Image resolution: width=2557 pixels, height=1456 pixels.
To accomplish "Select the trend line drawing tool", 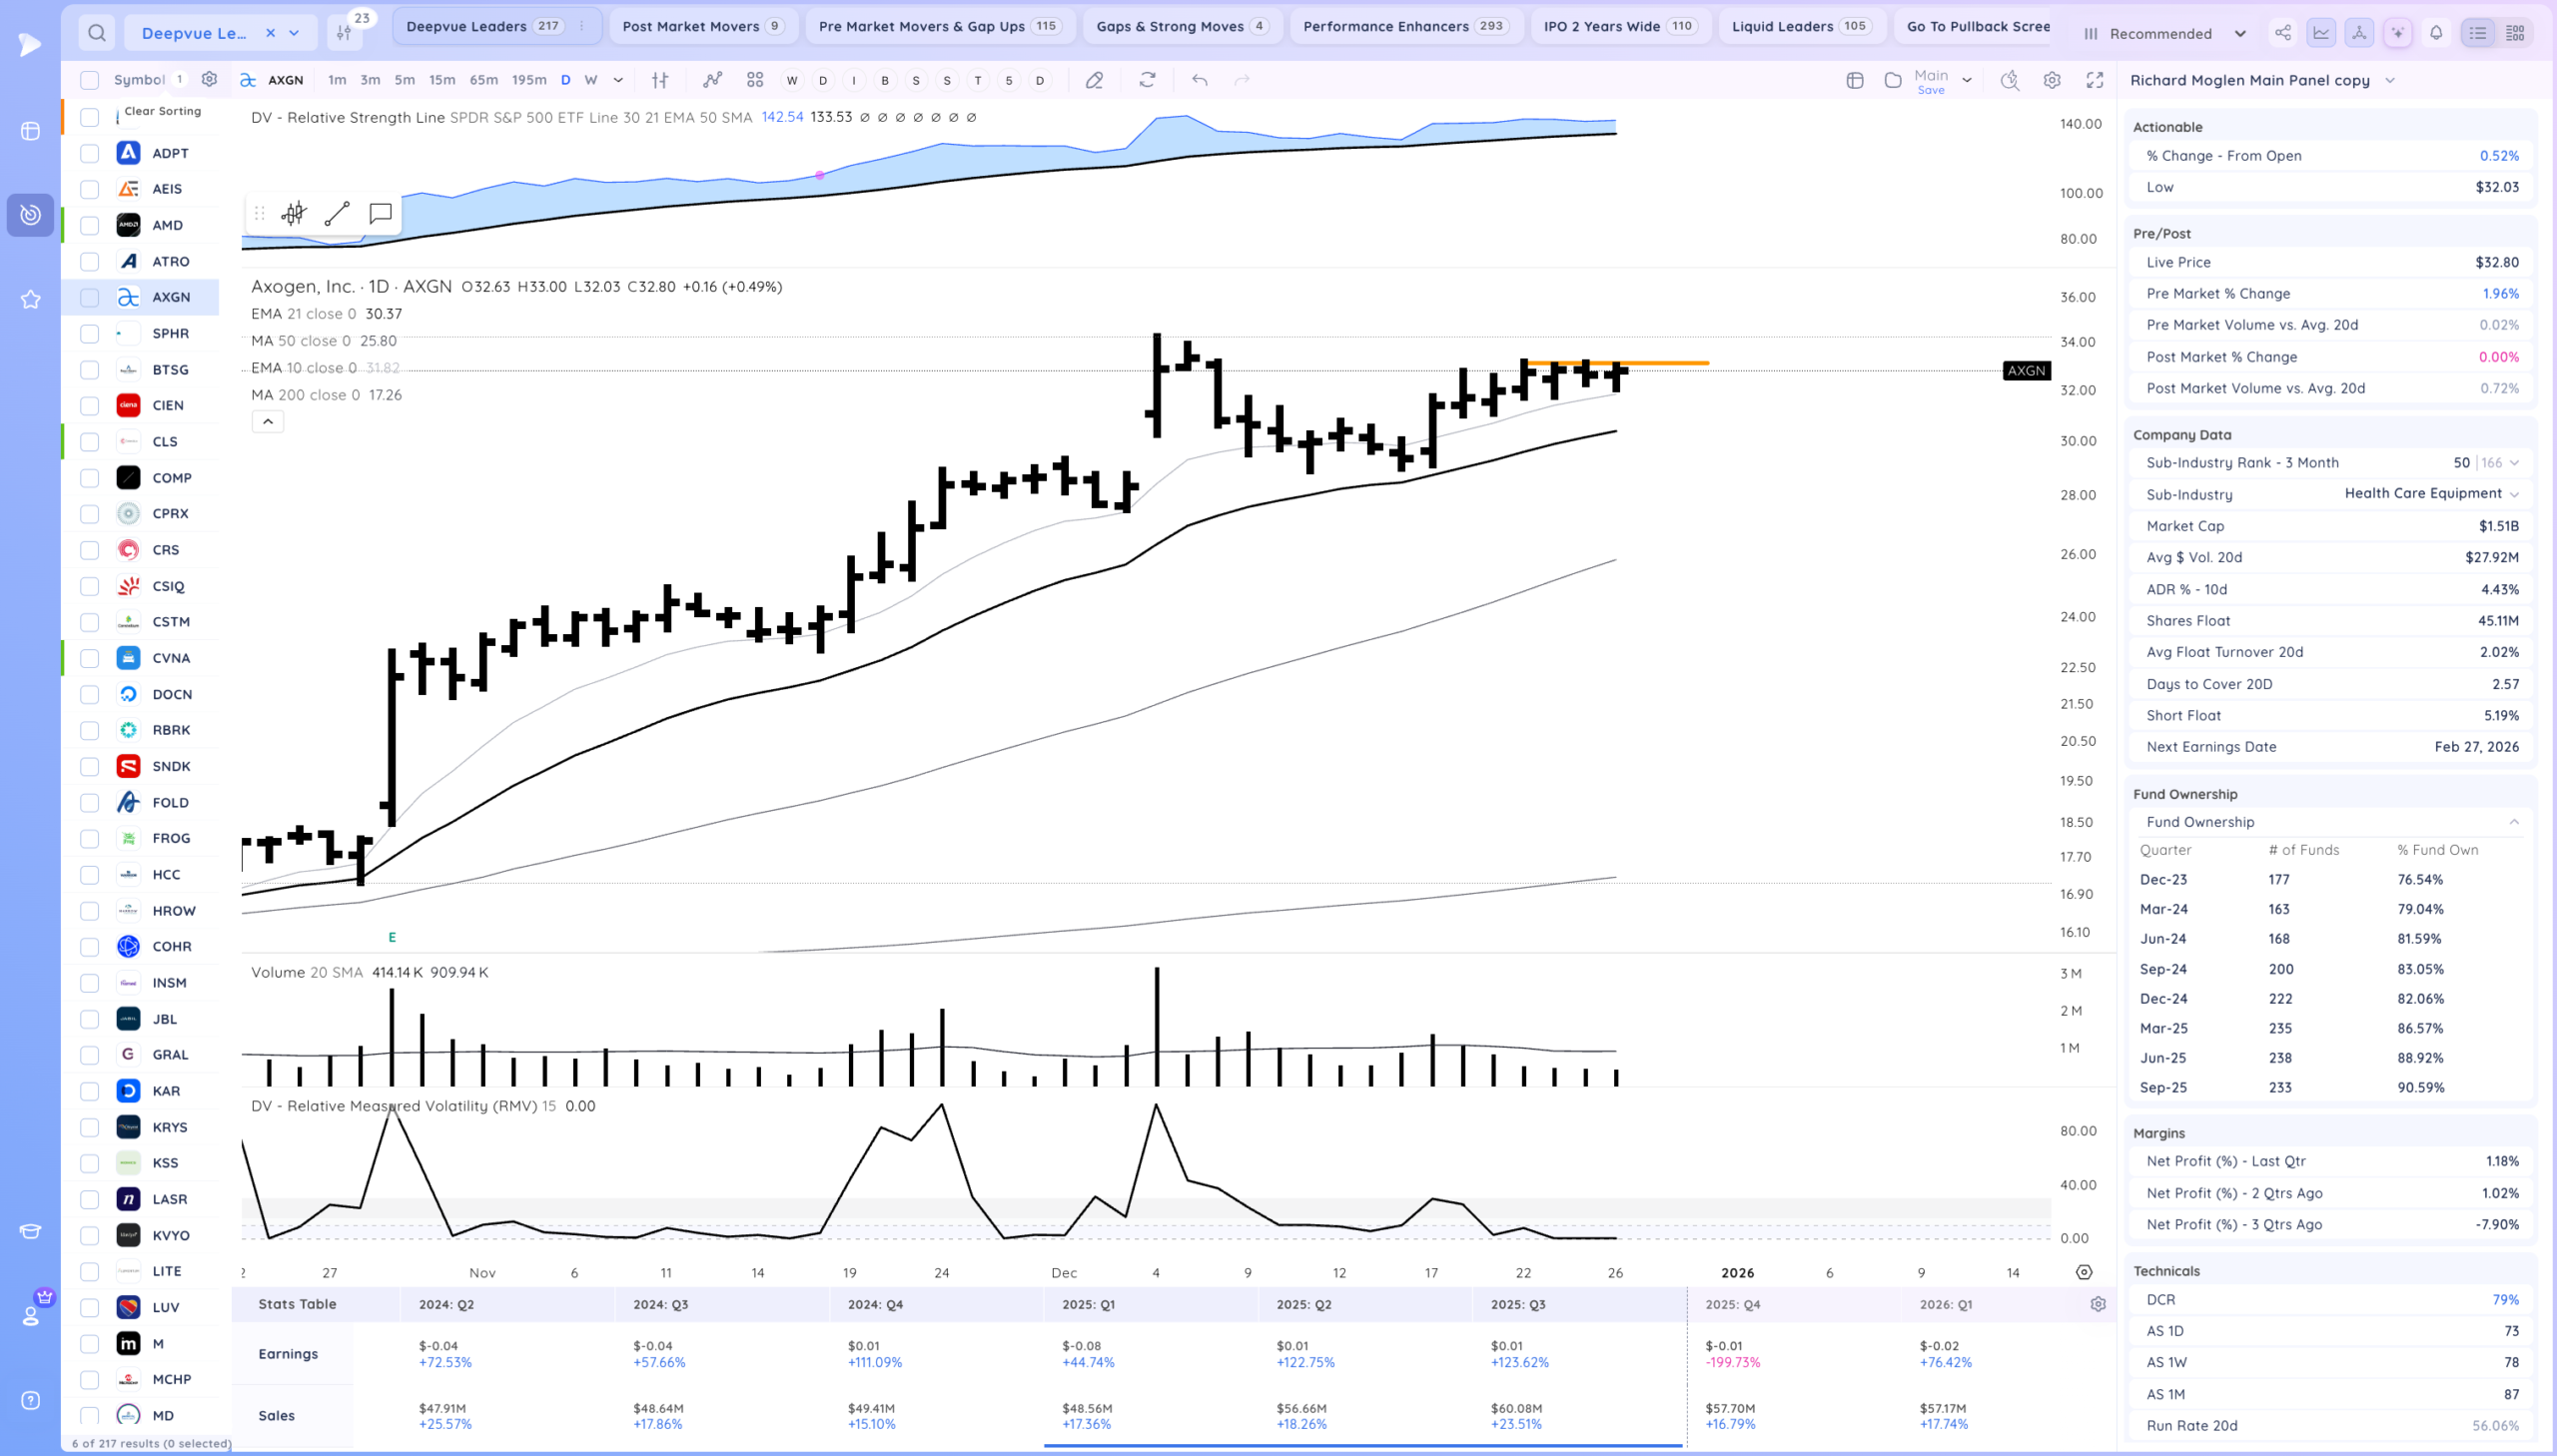I will [x=337, y=213].
